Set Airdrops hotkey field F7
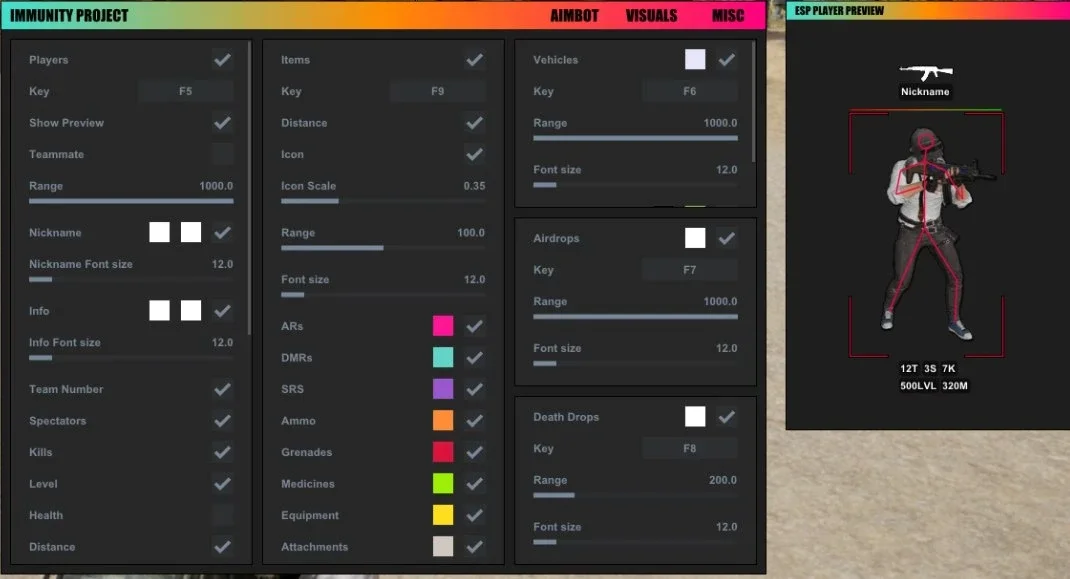Image resolution: width=1070 pixels, height=579 pixels. (690, 270)
